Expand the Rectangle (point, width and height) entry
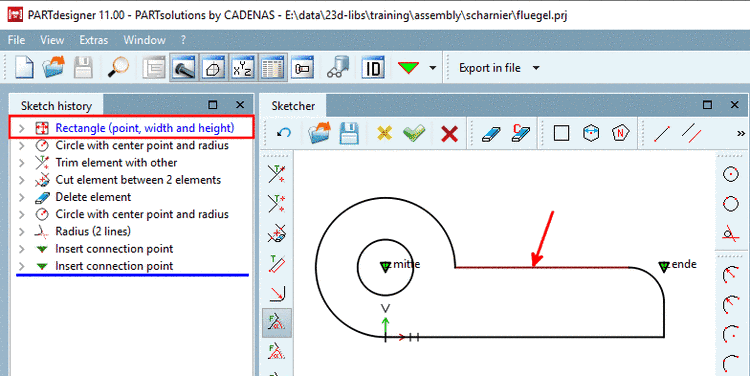Viewport: 750px width, 376px height. (x=22, y=128)
